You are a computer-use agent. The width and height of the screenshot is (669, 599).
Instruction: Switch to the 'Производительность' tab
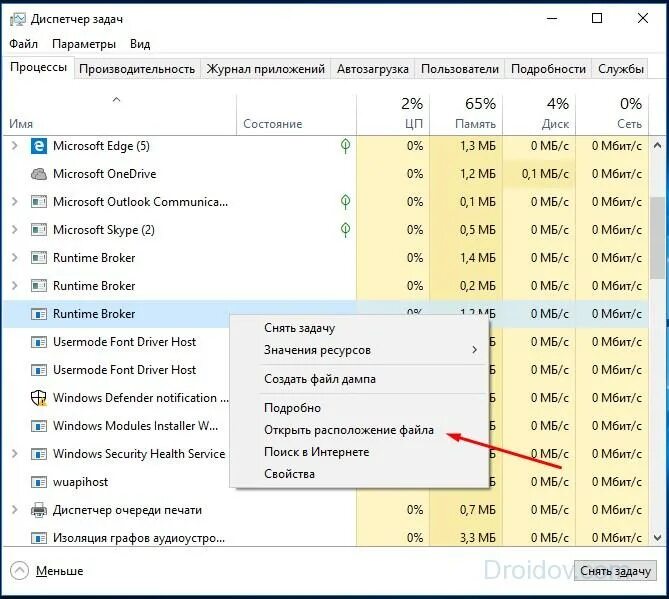[137, 69]
